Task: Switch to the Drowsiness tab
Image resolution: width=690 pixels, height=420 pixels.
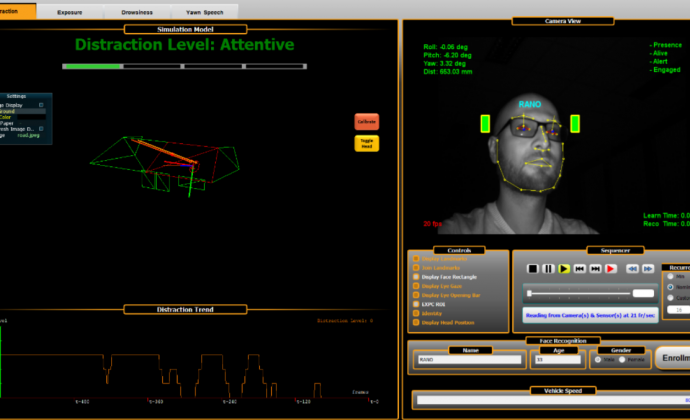Action: pos(137,12)
